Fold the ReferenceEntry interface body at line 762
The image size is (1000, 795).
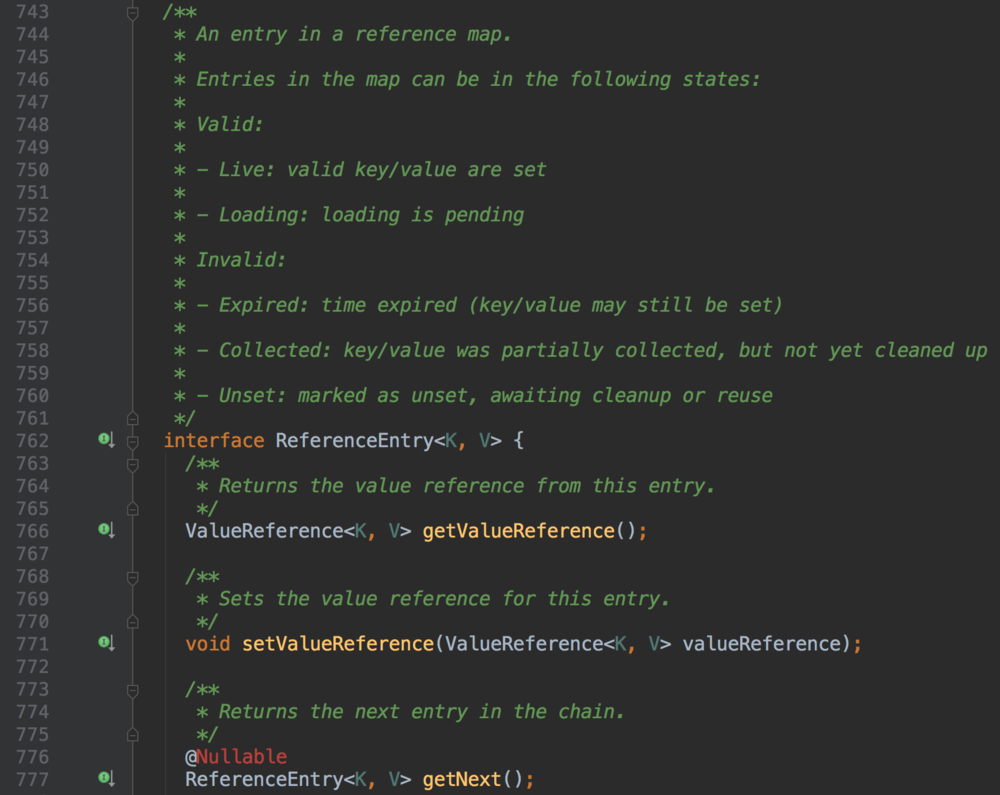coord(132,440)
